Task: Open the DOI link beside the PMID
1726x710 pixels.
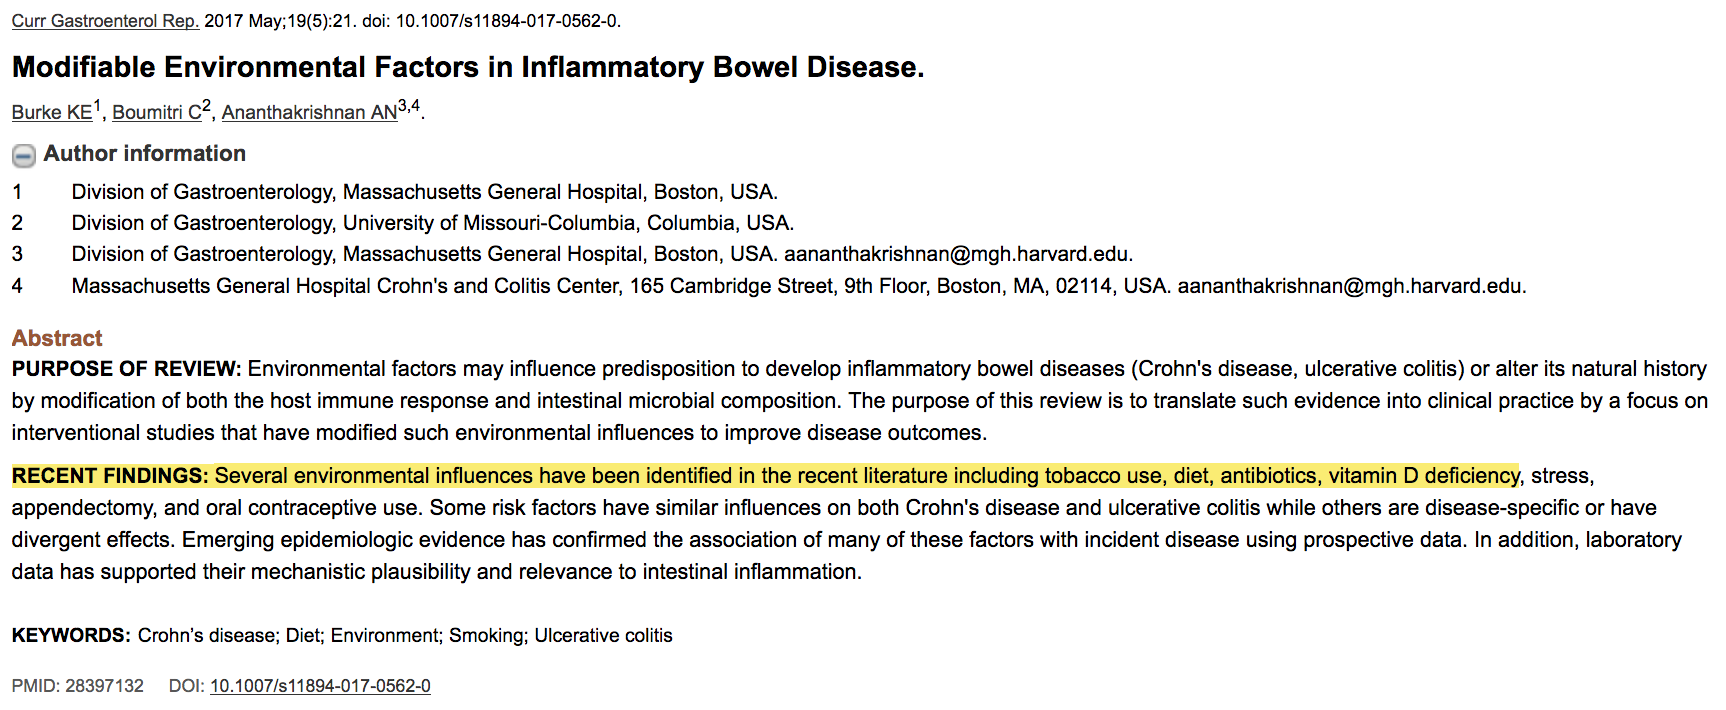Action: coord(320,686)
